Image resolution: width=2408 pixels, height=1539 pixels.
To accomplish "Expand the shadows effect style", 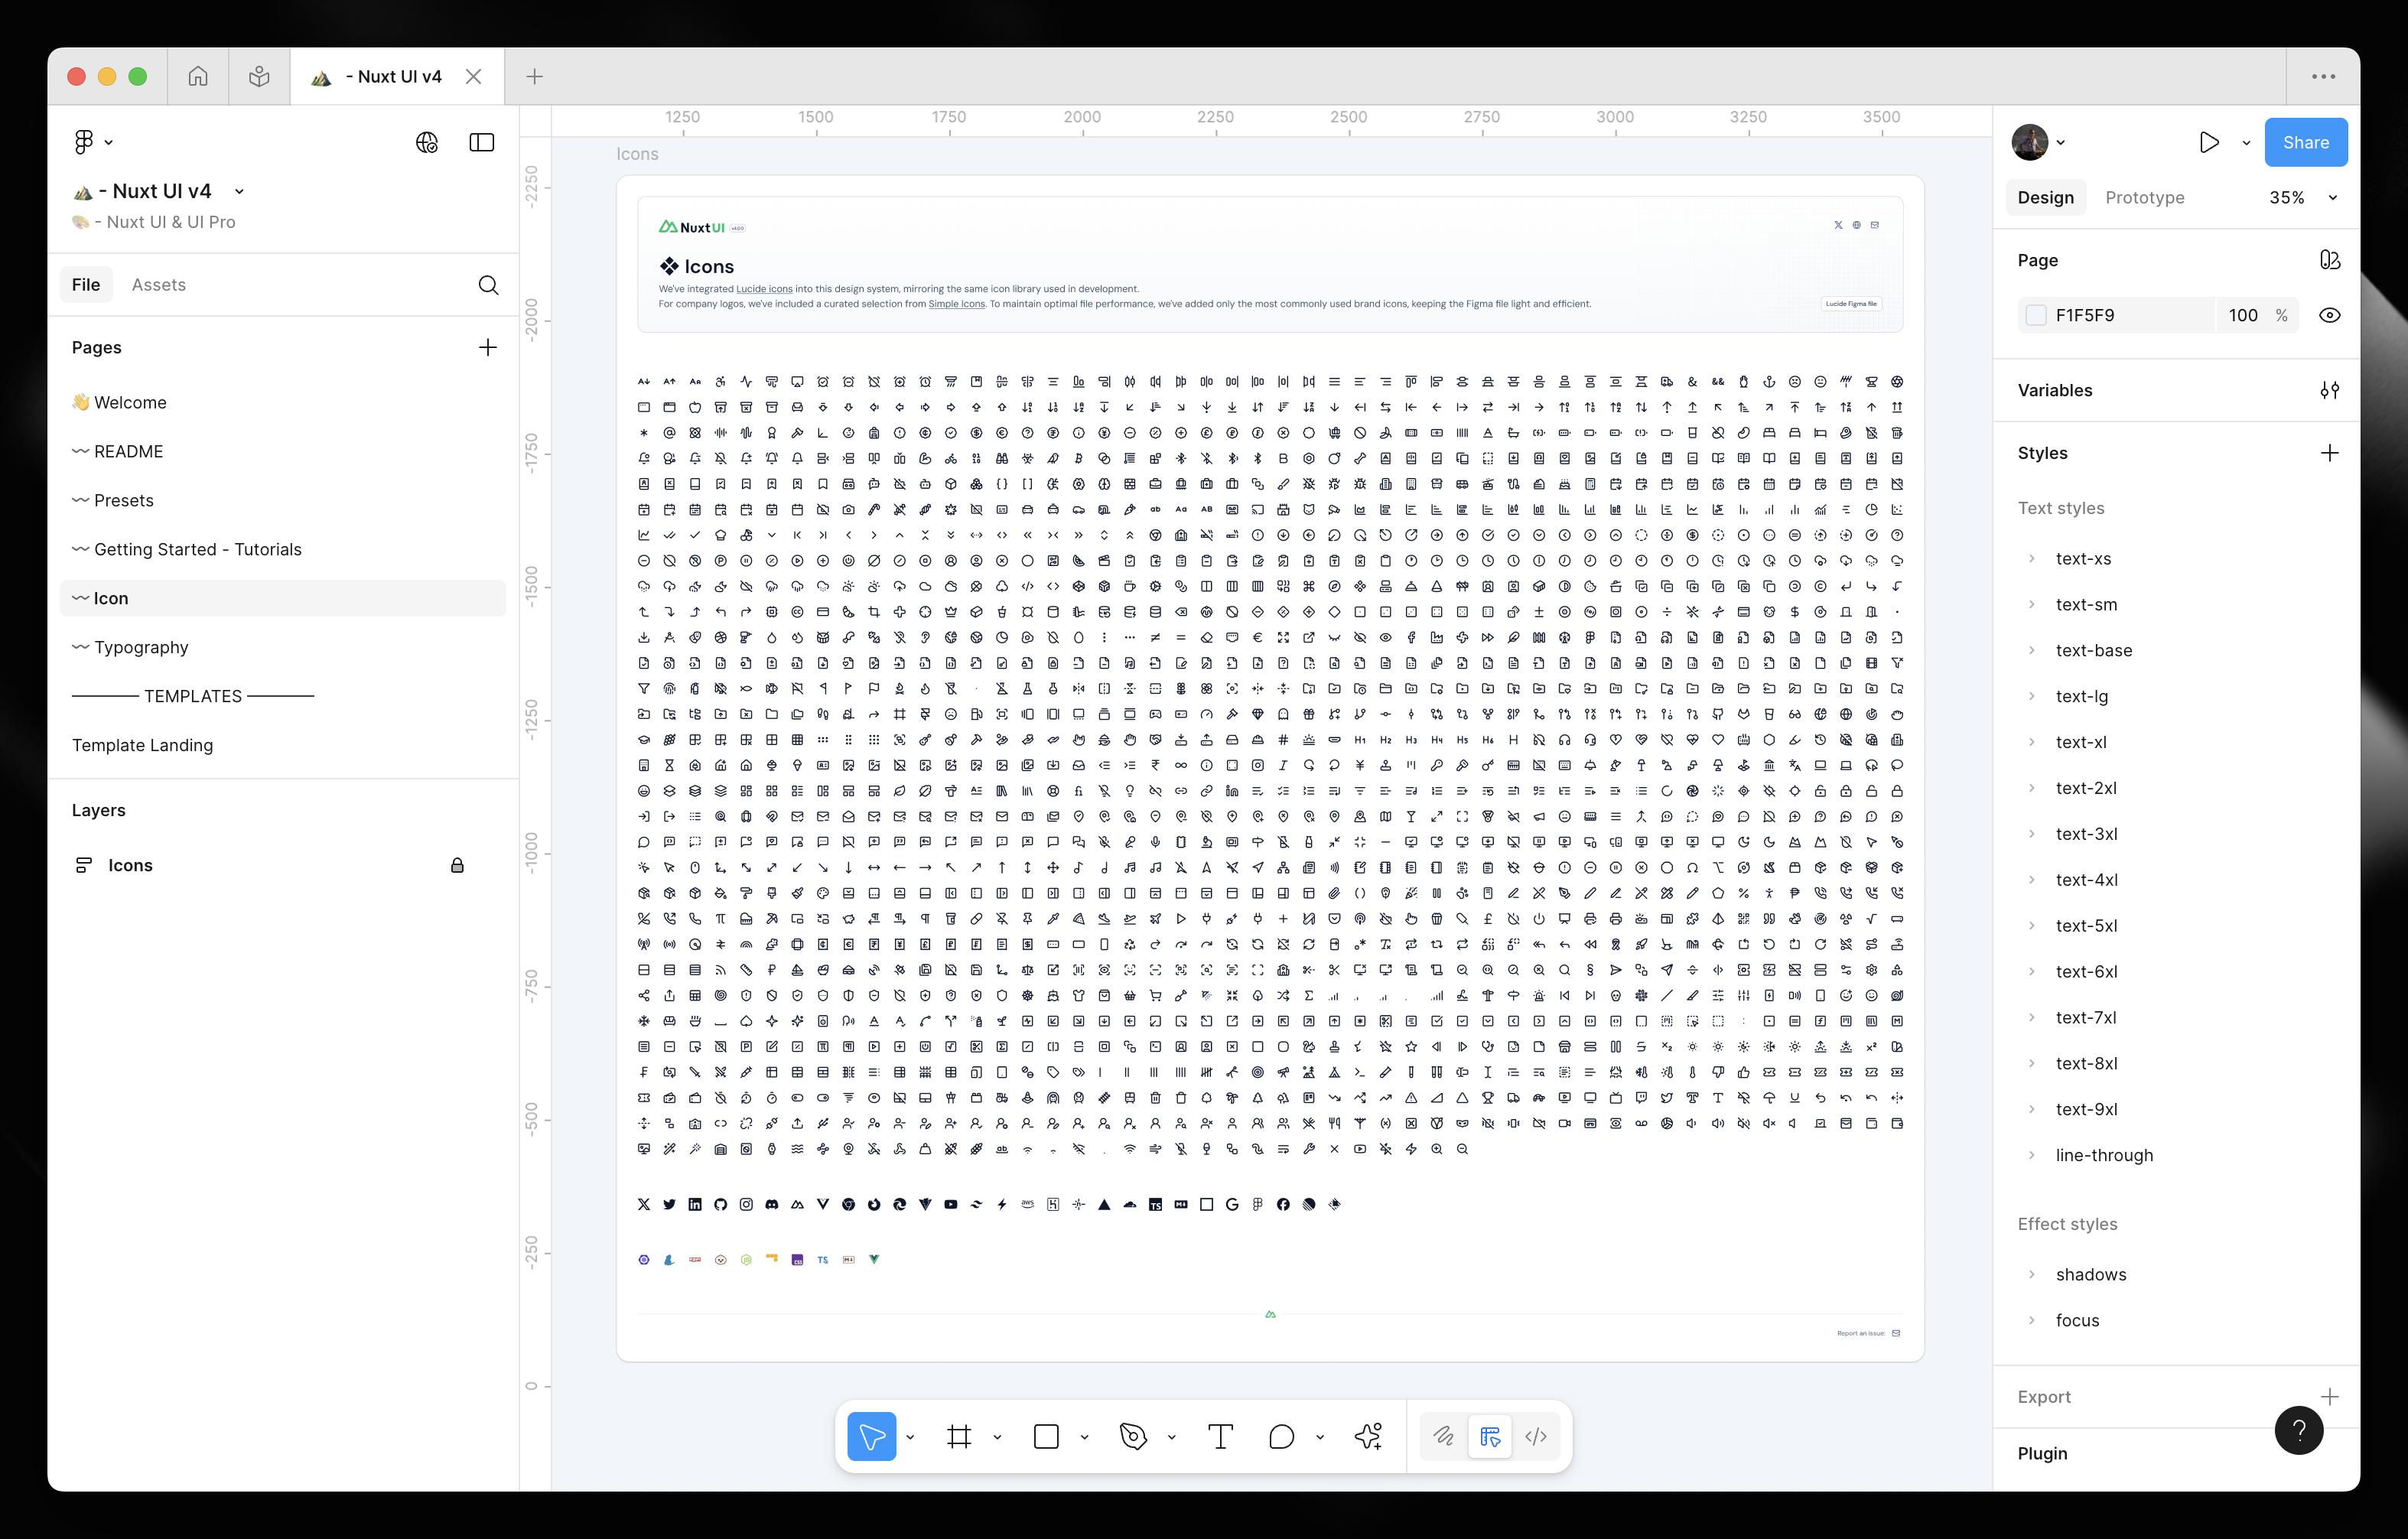I will tap(2031, 1274).
